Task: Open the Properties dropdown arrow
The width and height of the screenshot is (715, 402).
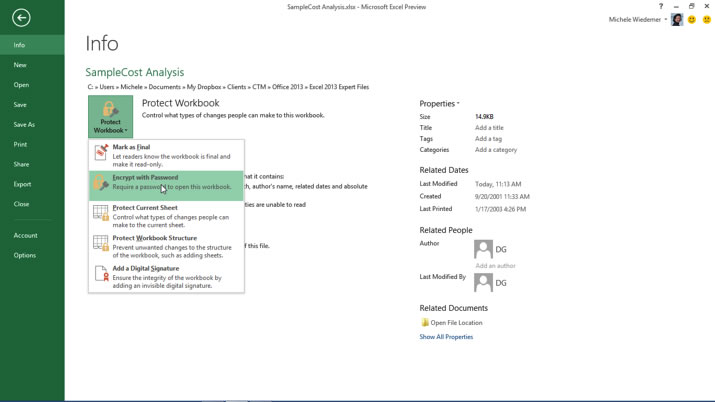Action: click(x=458, y=104)
